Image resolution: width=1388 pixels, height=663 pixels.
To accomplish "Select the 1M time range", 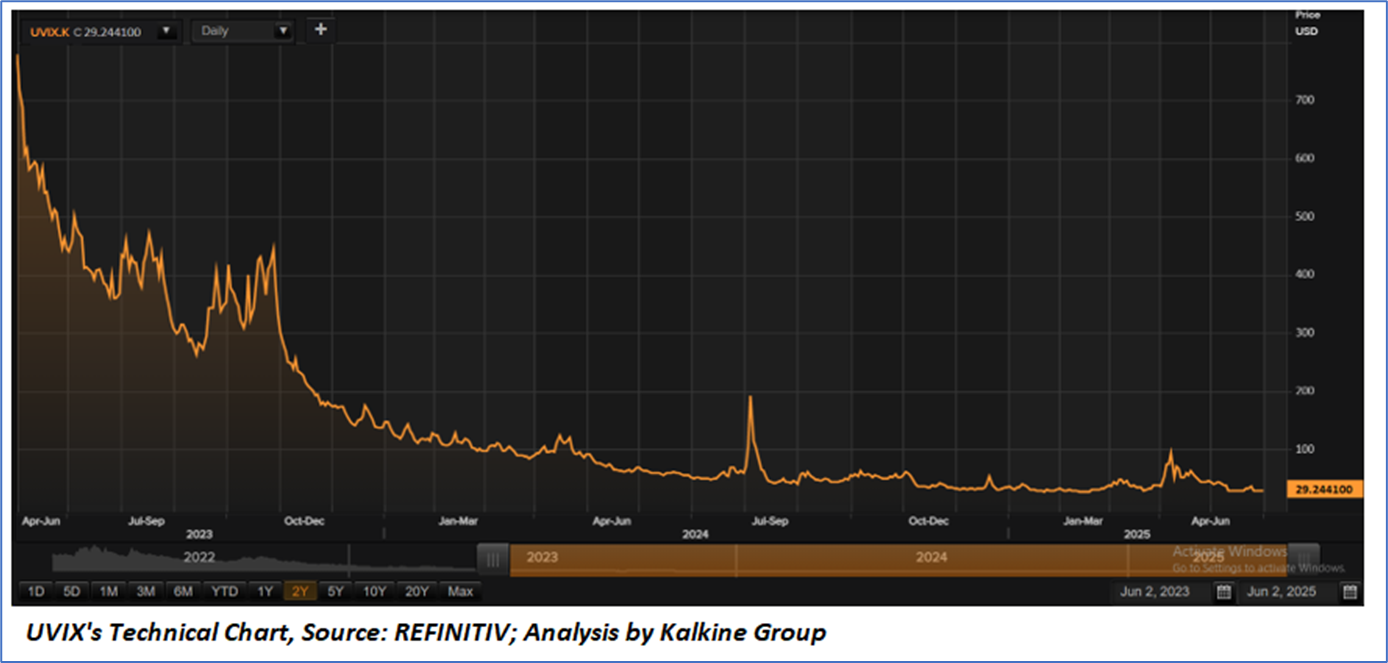I will (108, 592).
